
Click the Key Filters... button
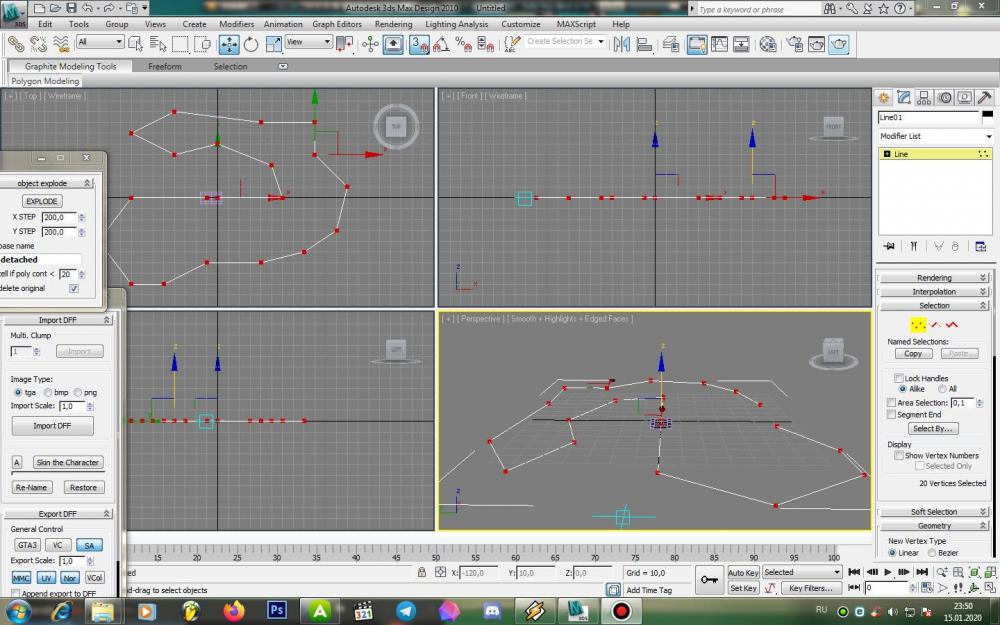pyautogui.click(x=811, y=588)
